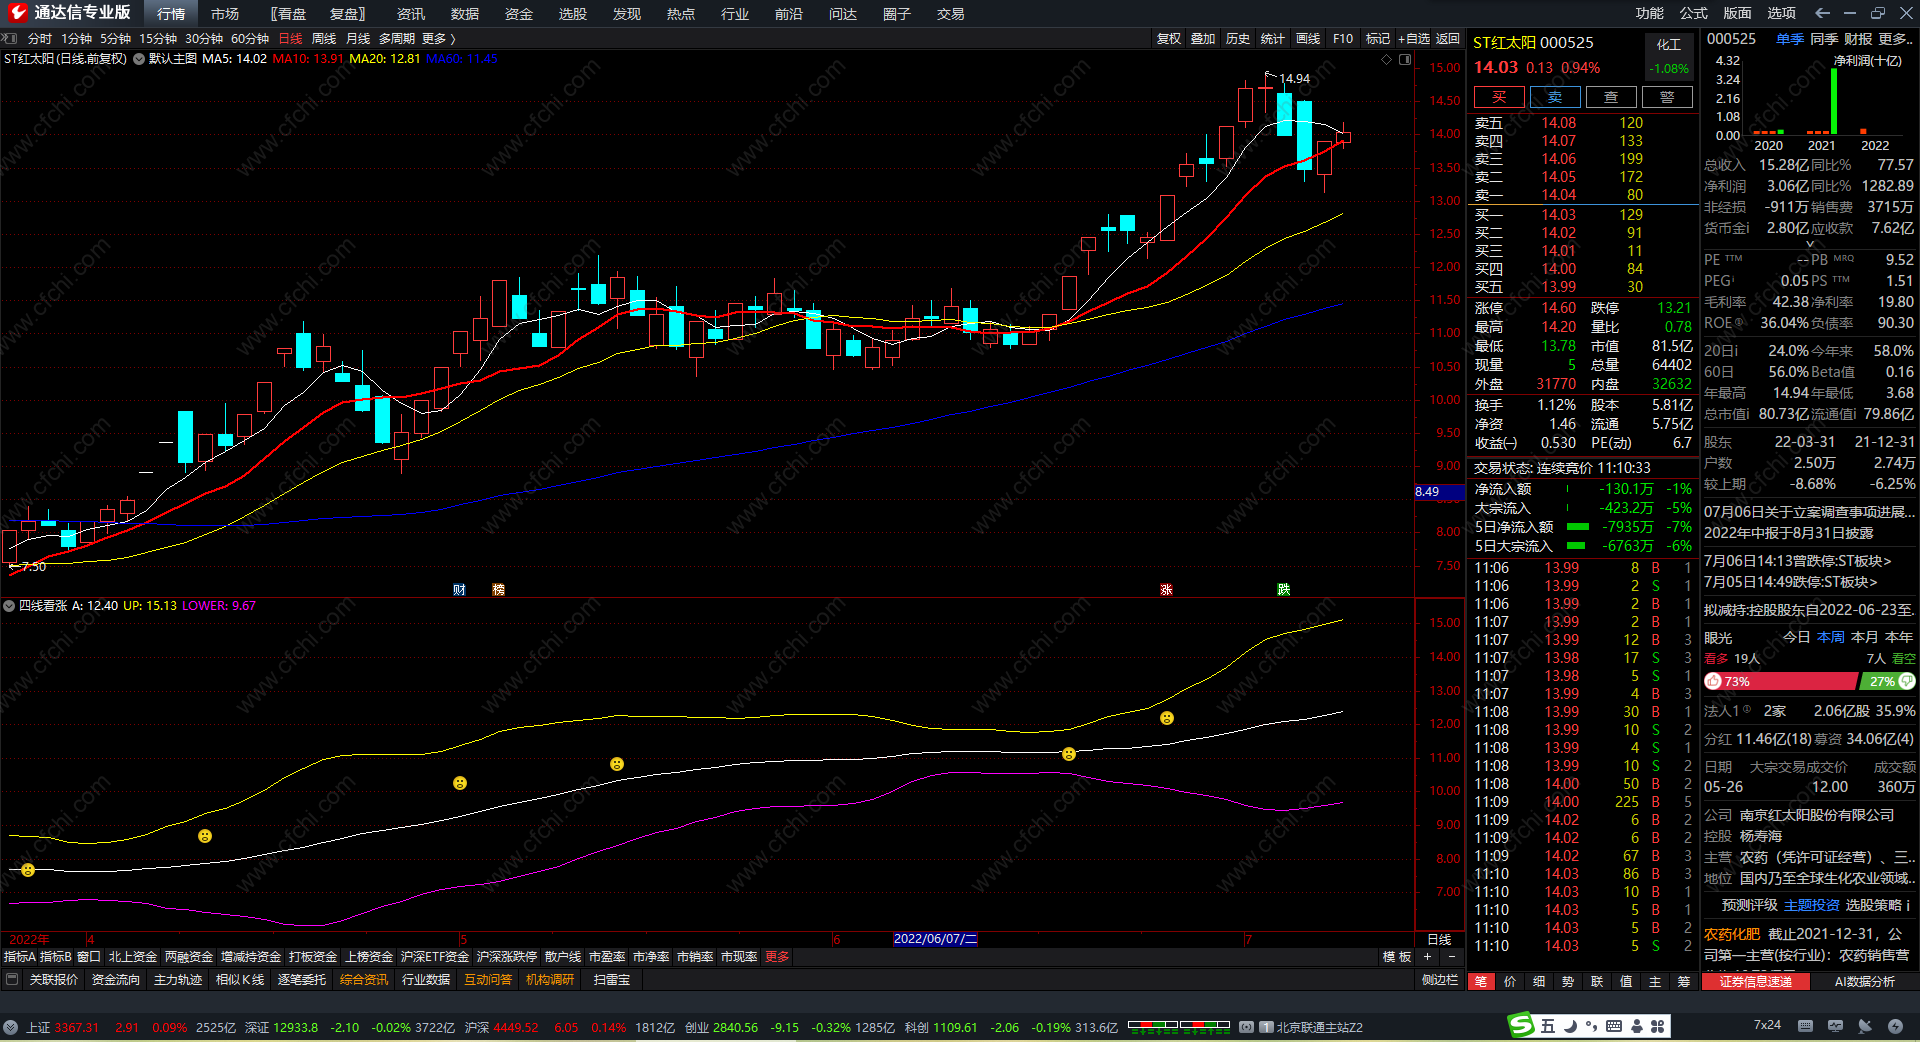Open the 窗口 indicator window dropdown
This screenshot has width=1920, height=1042.
pyautogui.click(x=88, y=957)
